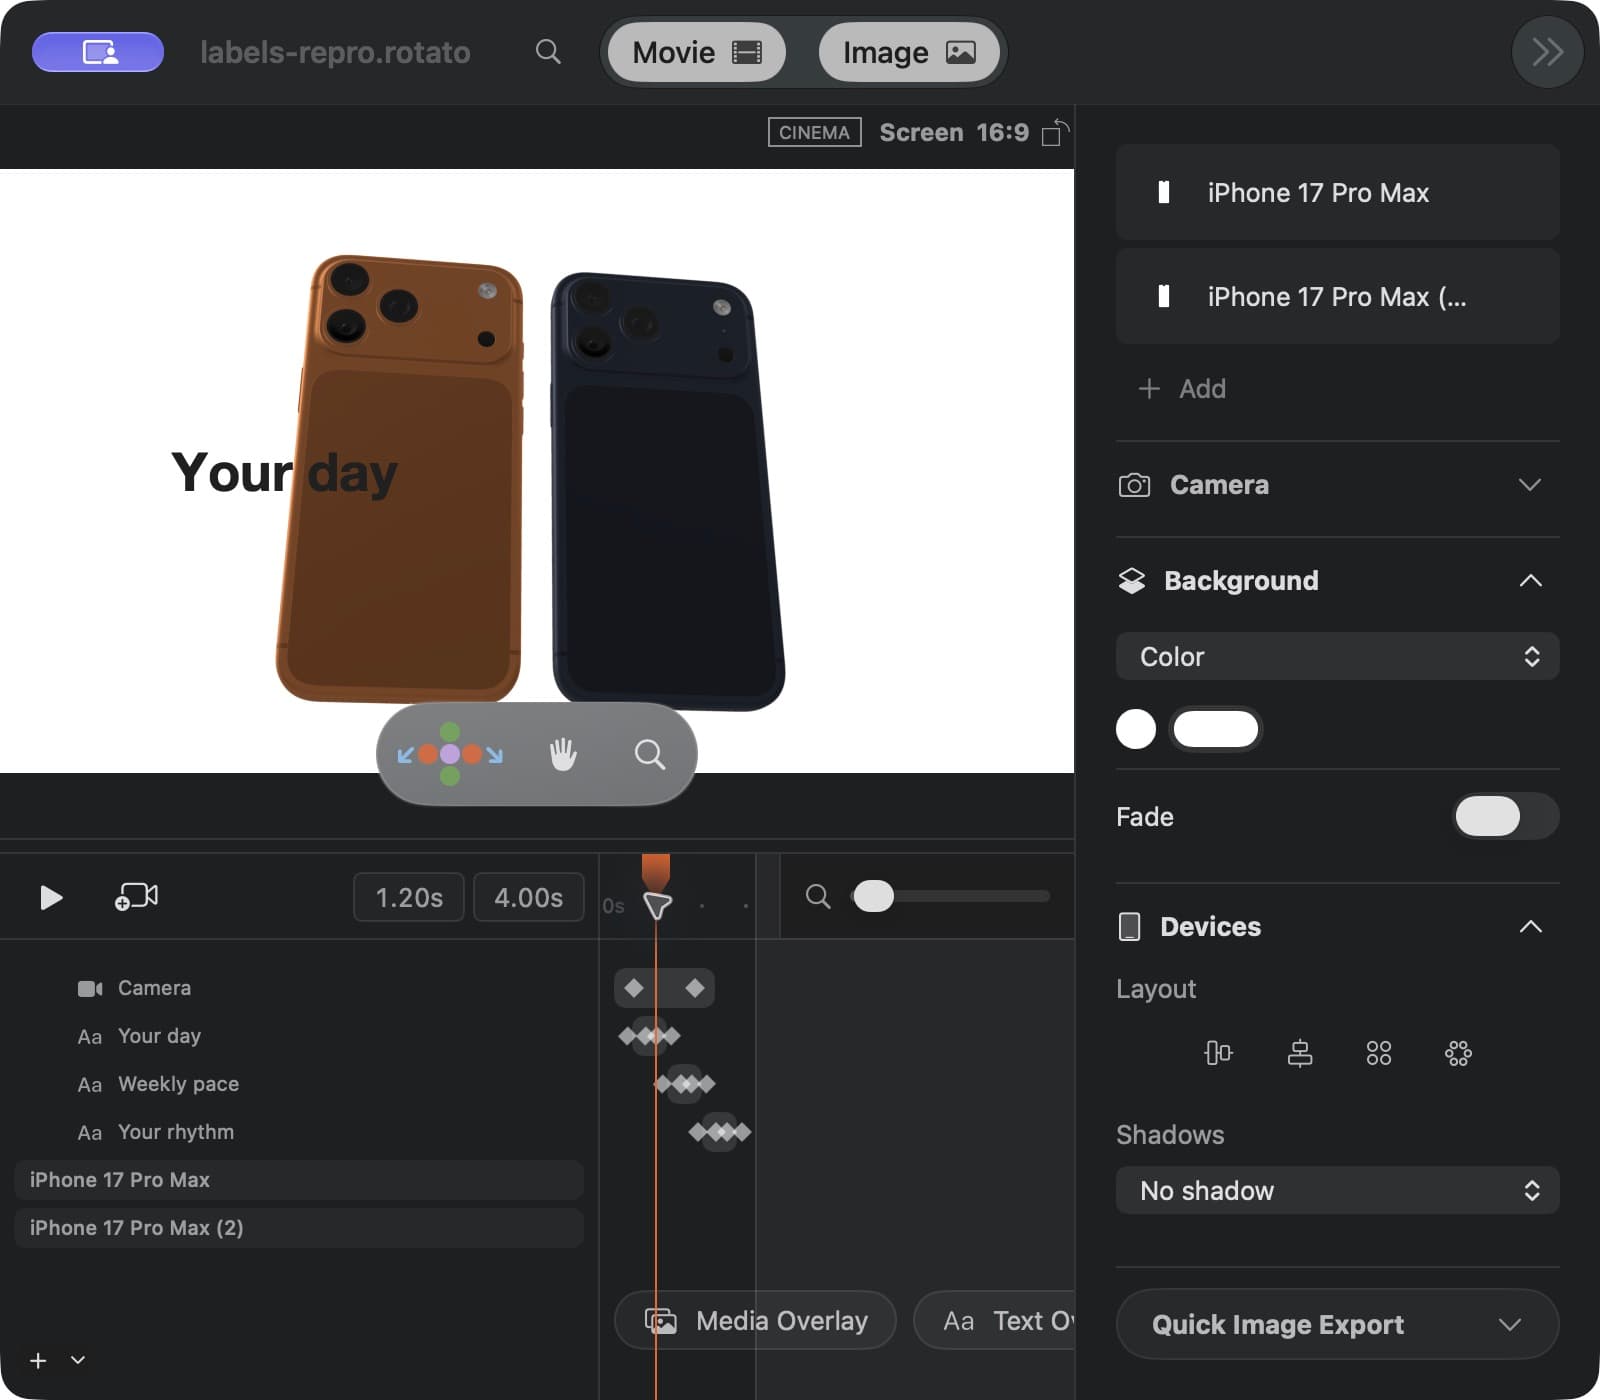Open the No shadow dropdown

tap(1337, 1190)
